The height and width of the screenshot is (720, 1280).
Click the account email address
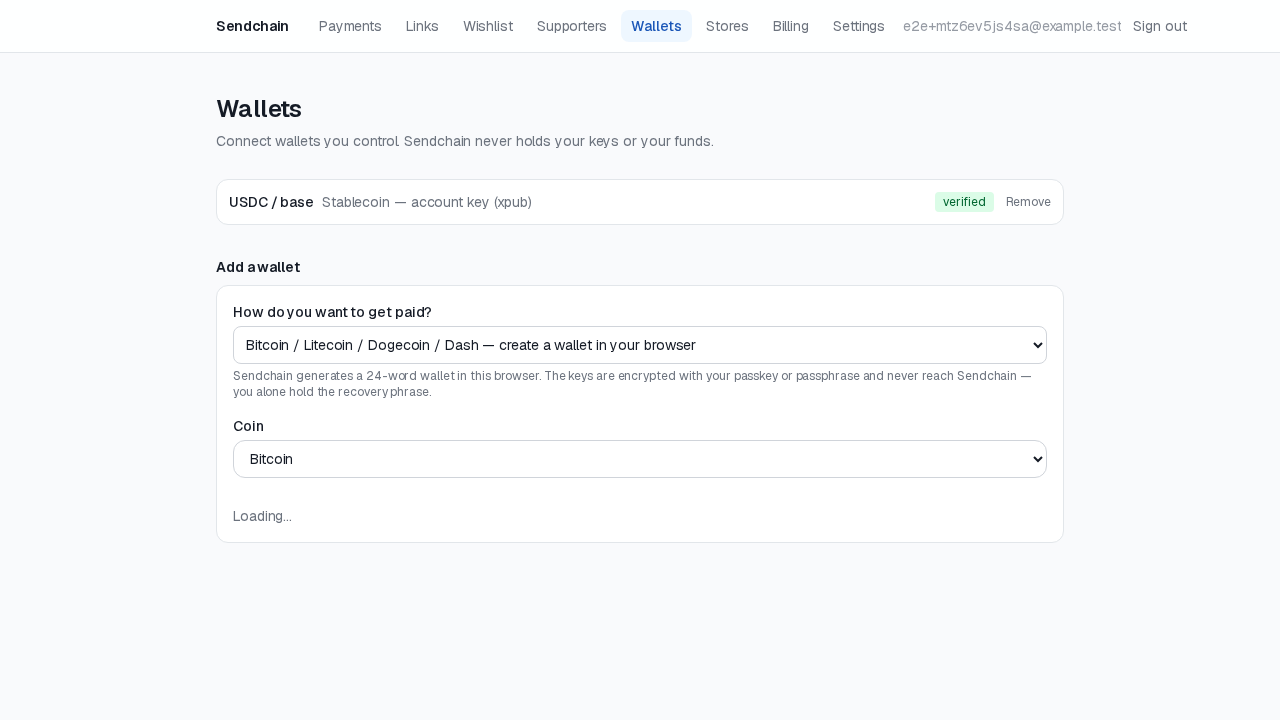[x=1012, y=26]
